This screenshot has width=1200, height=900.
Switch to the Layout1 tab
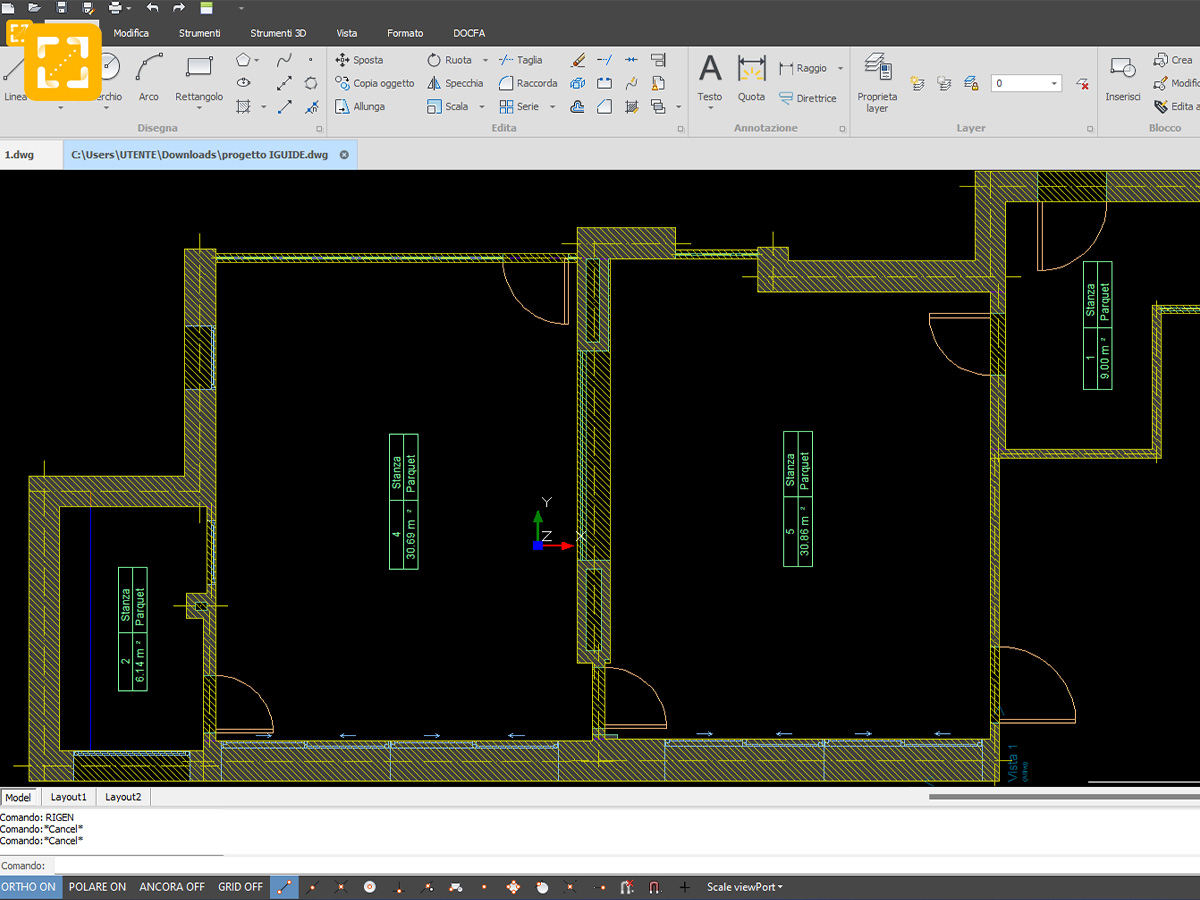pos(69,797)
